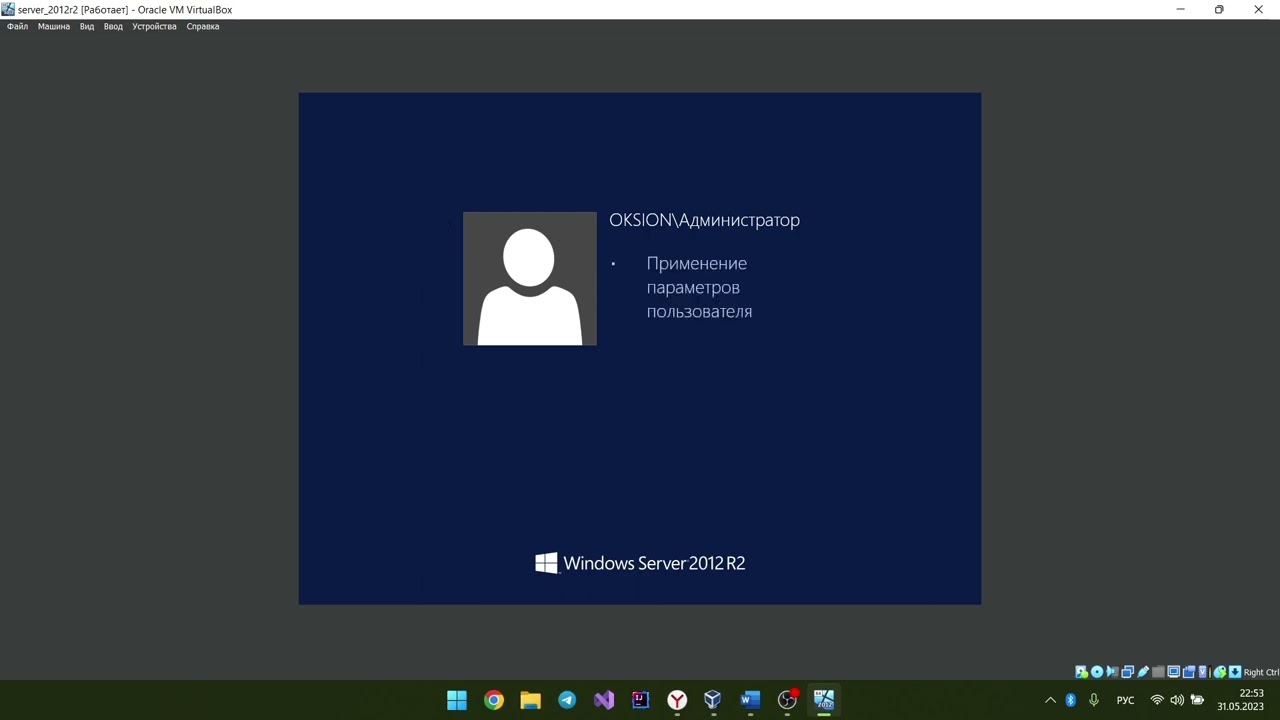The height and width of the screenshot is (720, 1280).
Task: Click the CPU virtualization V status icon
Action: point(1203,672)
